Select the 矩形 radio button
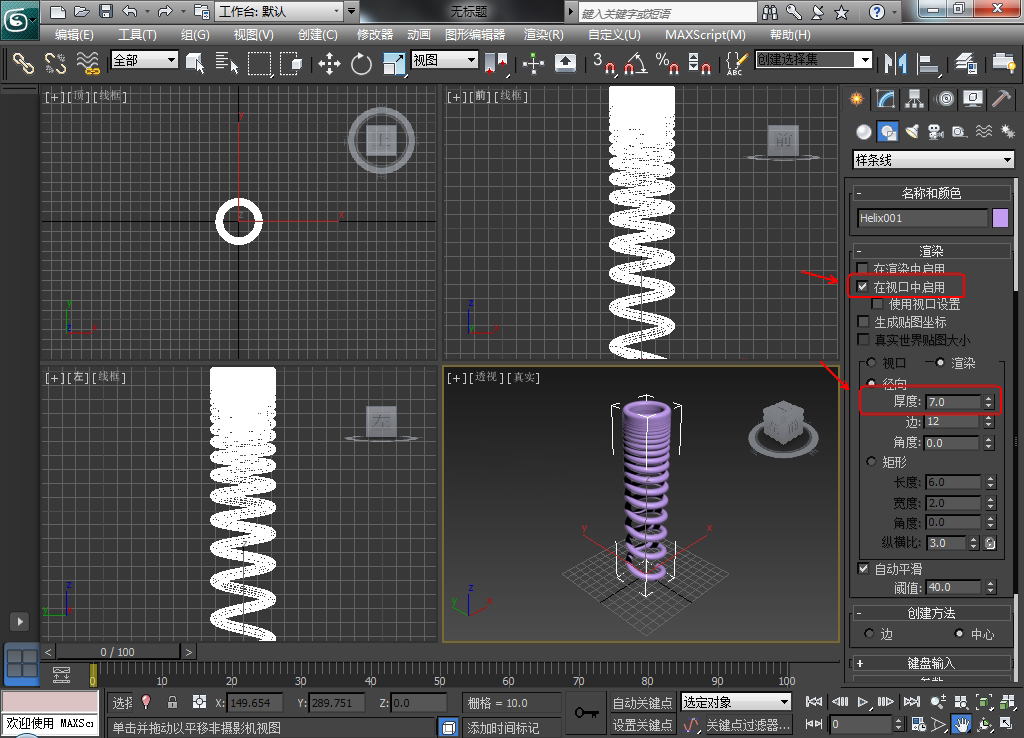Viewport: 1024px width, 738px height. (x=871, y=462)
